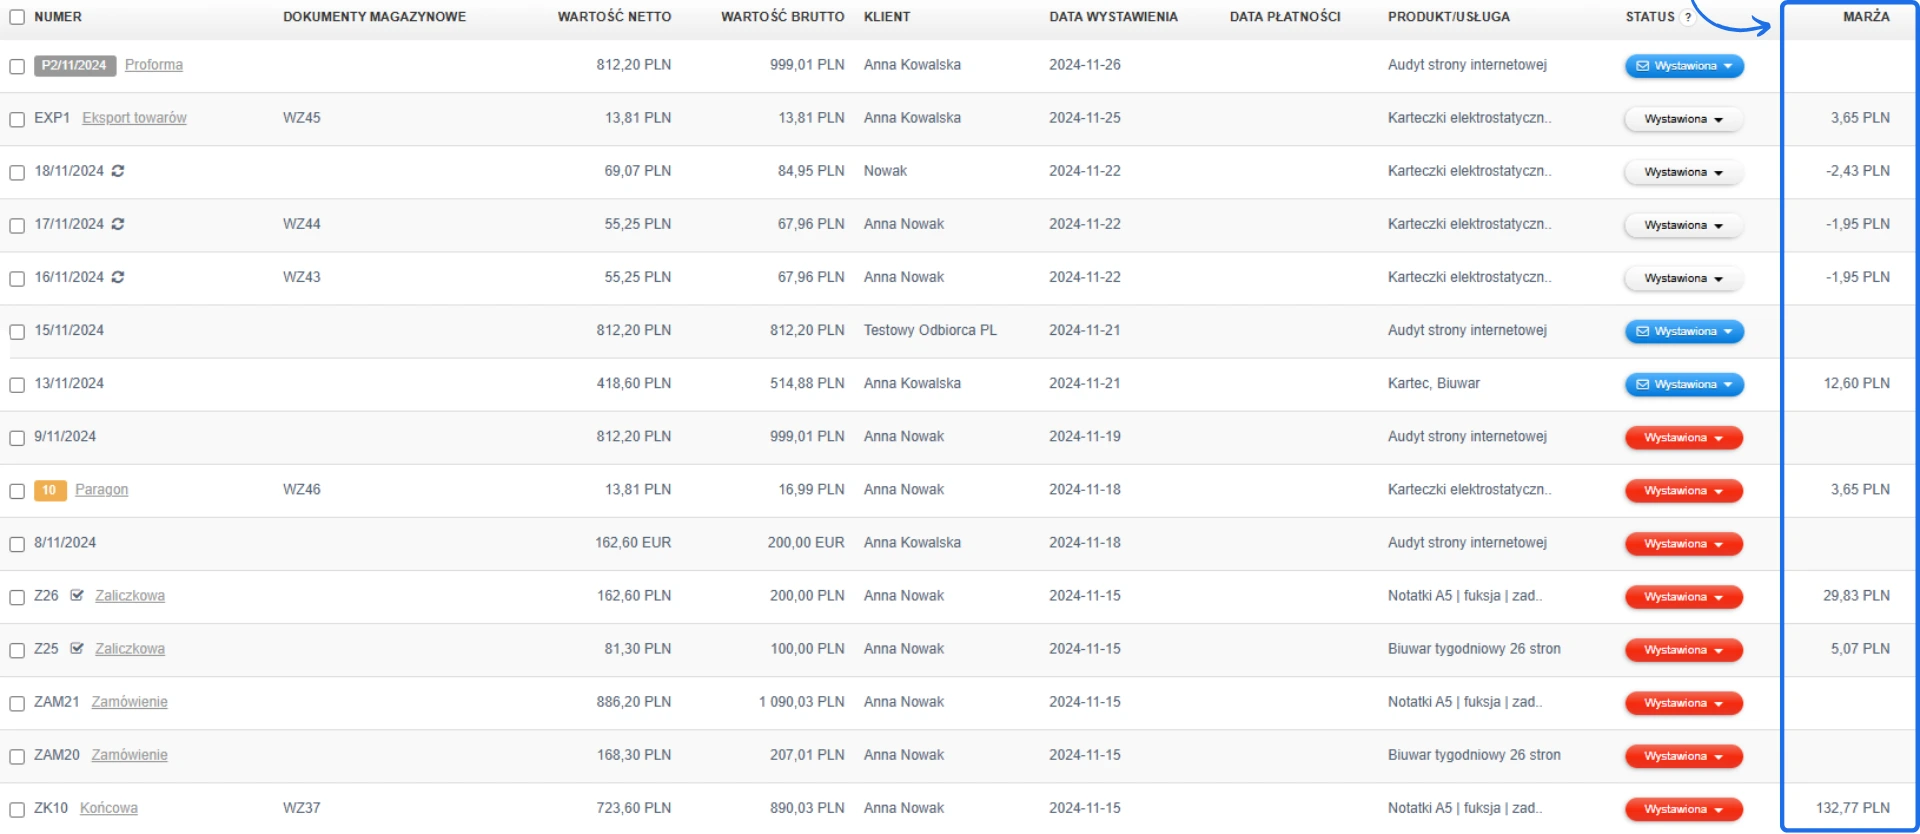Click the recurring icon beside invoice 16/11/2024
The height and width of the screenshot is (834, 1920).
(x=118, y=277)
